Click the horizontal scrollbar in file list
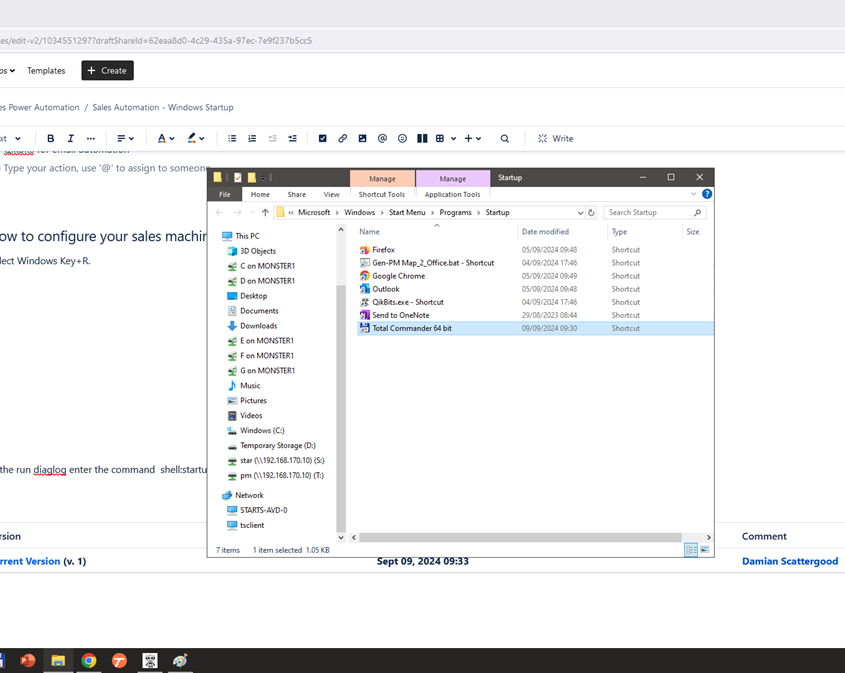Image resolution: width=845 pixels, height=673 pixels. (x=520, y=537)
